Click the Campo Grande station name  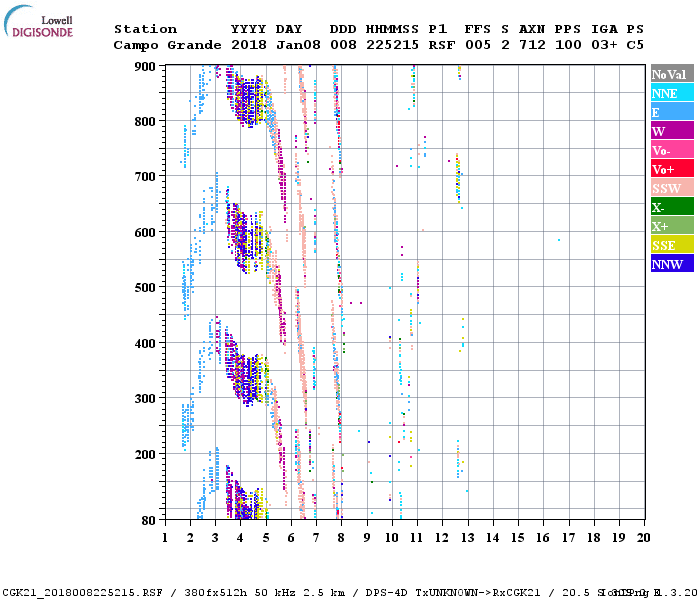pos(167,45)
